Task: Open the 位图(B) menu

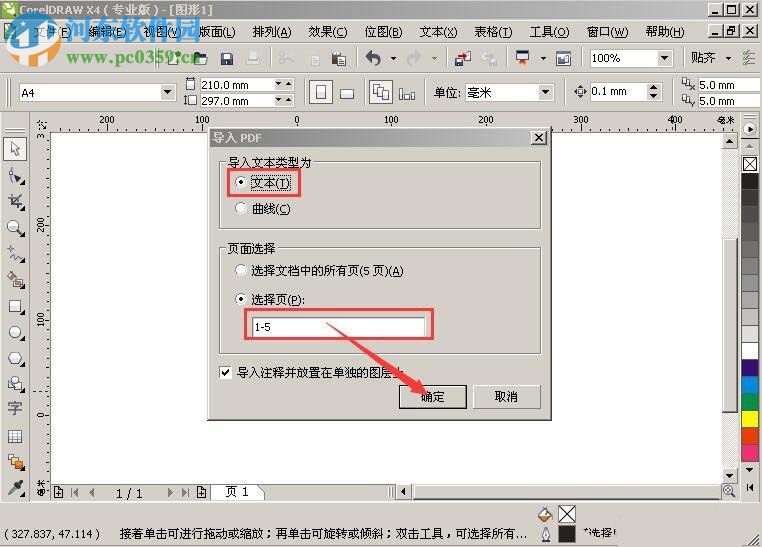Action: [x=383, y=32]
